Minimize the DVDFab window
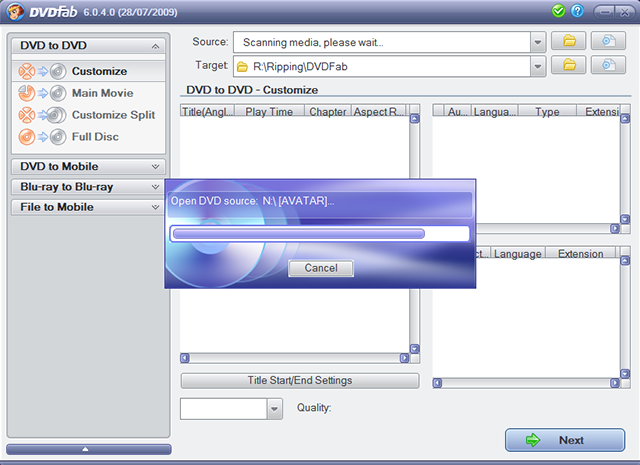The width and height of the screenshot is (640, 465). pyautogui.click(x=604, y=12)
